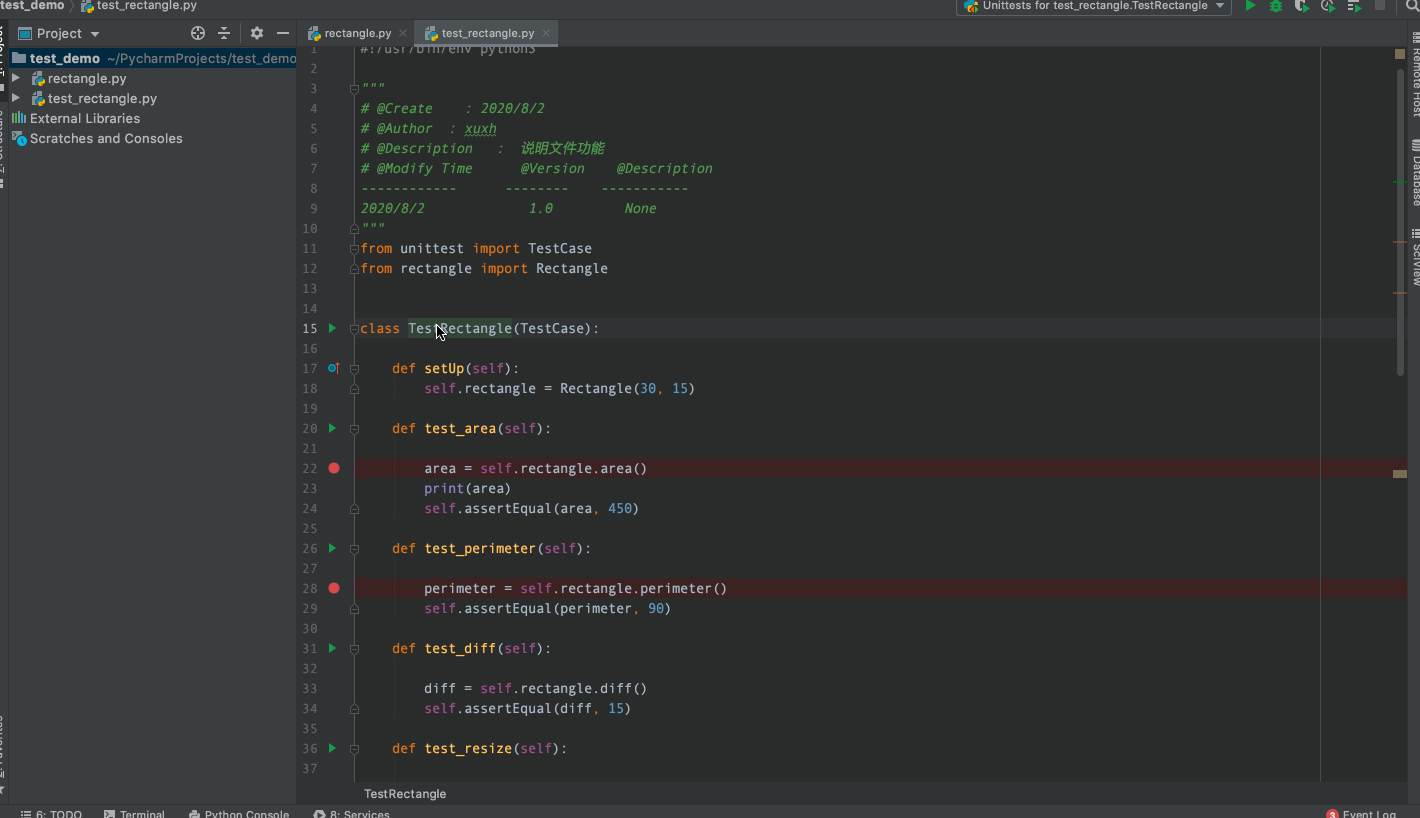Collapse the docstring fold at line 3
Screen dimensions: 1420x818
click(354, 89)
